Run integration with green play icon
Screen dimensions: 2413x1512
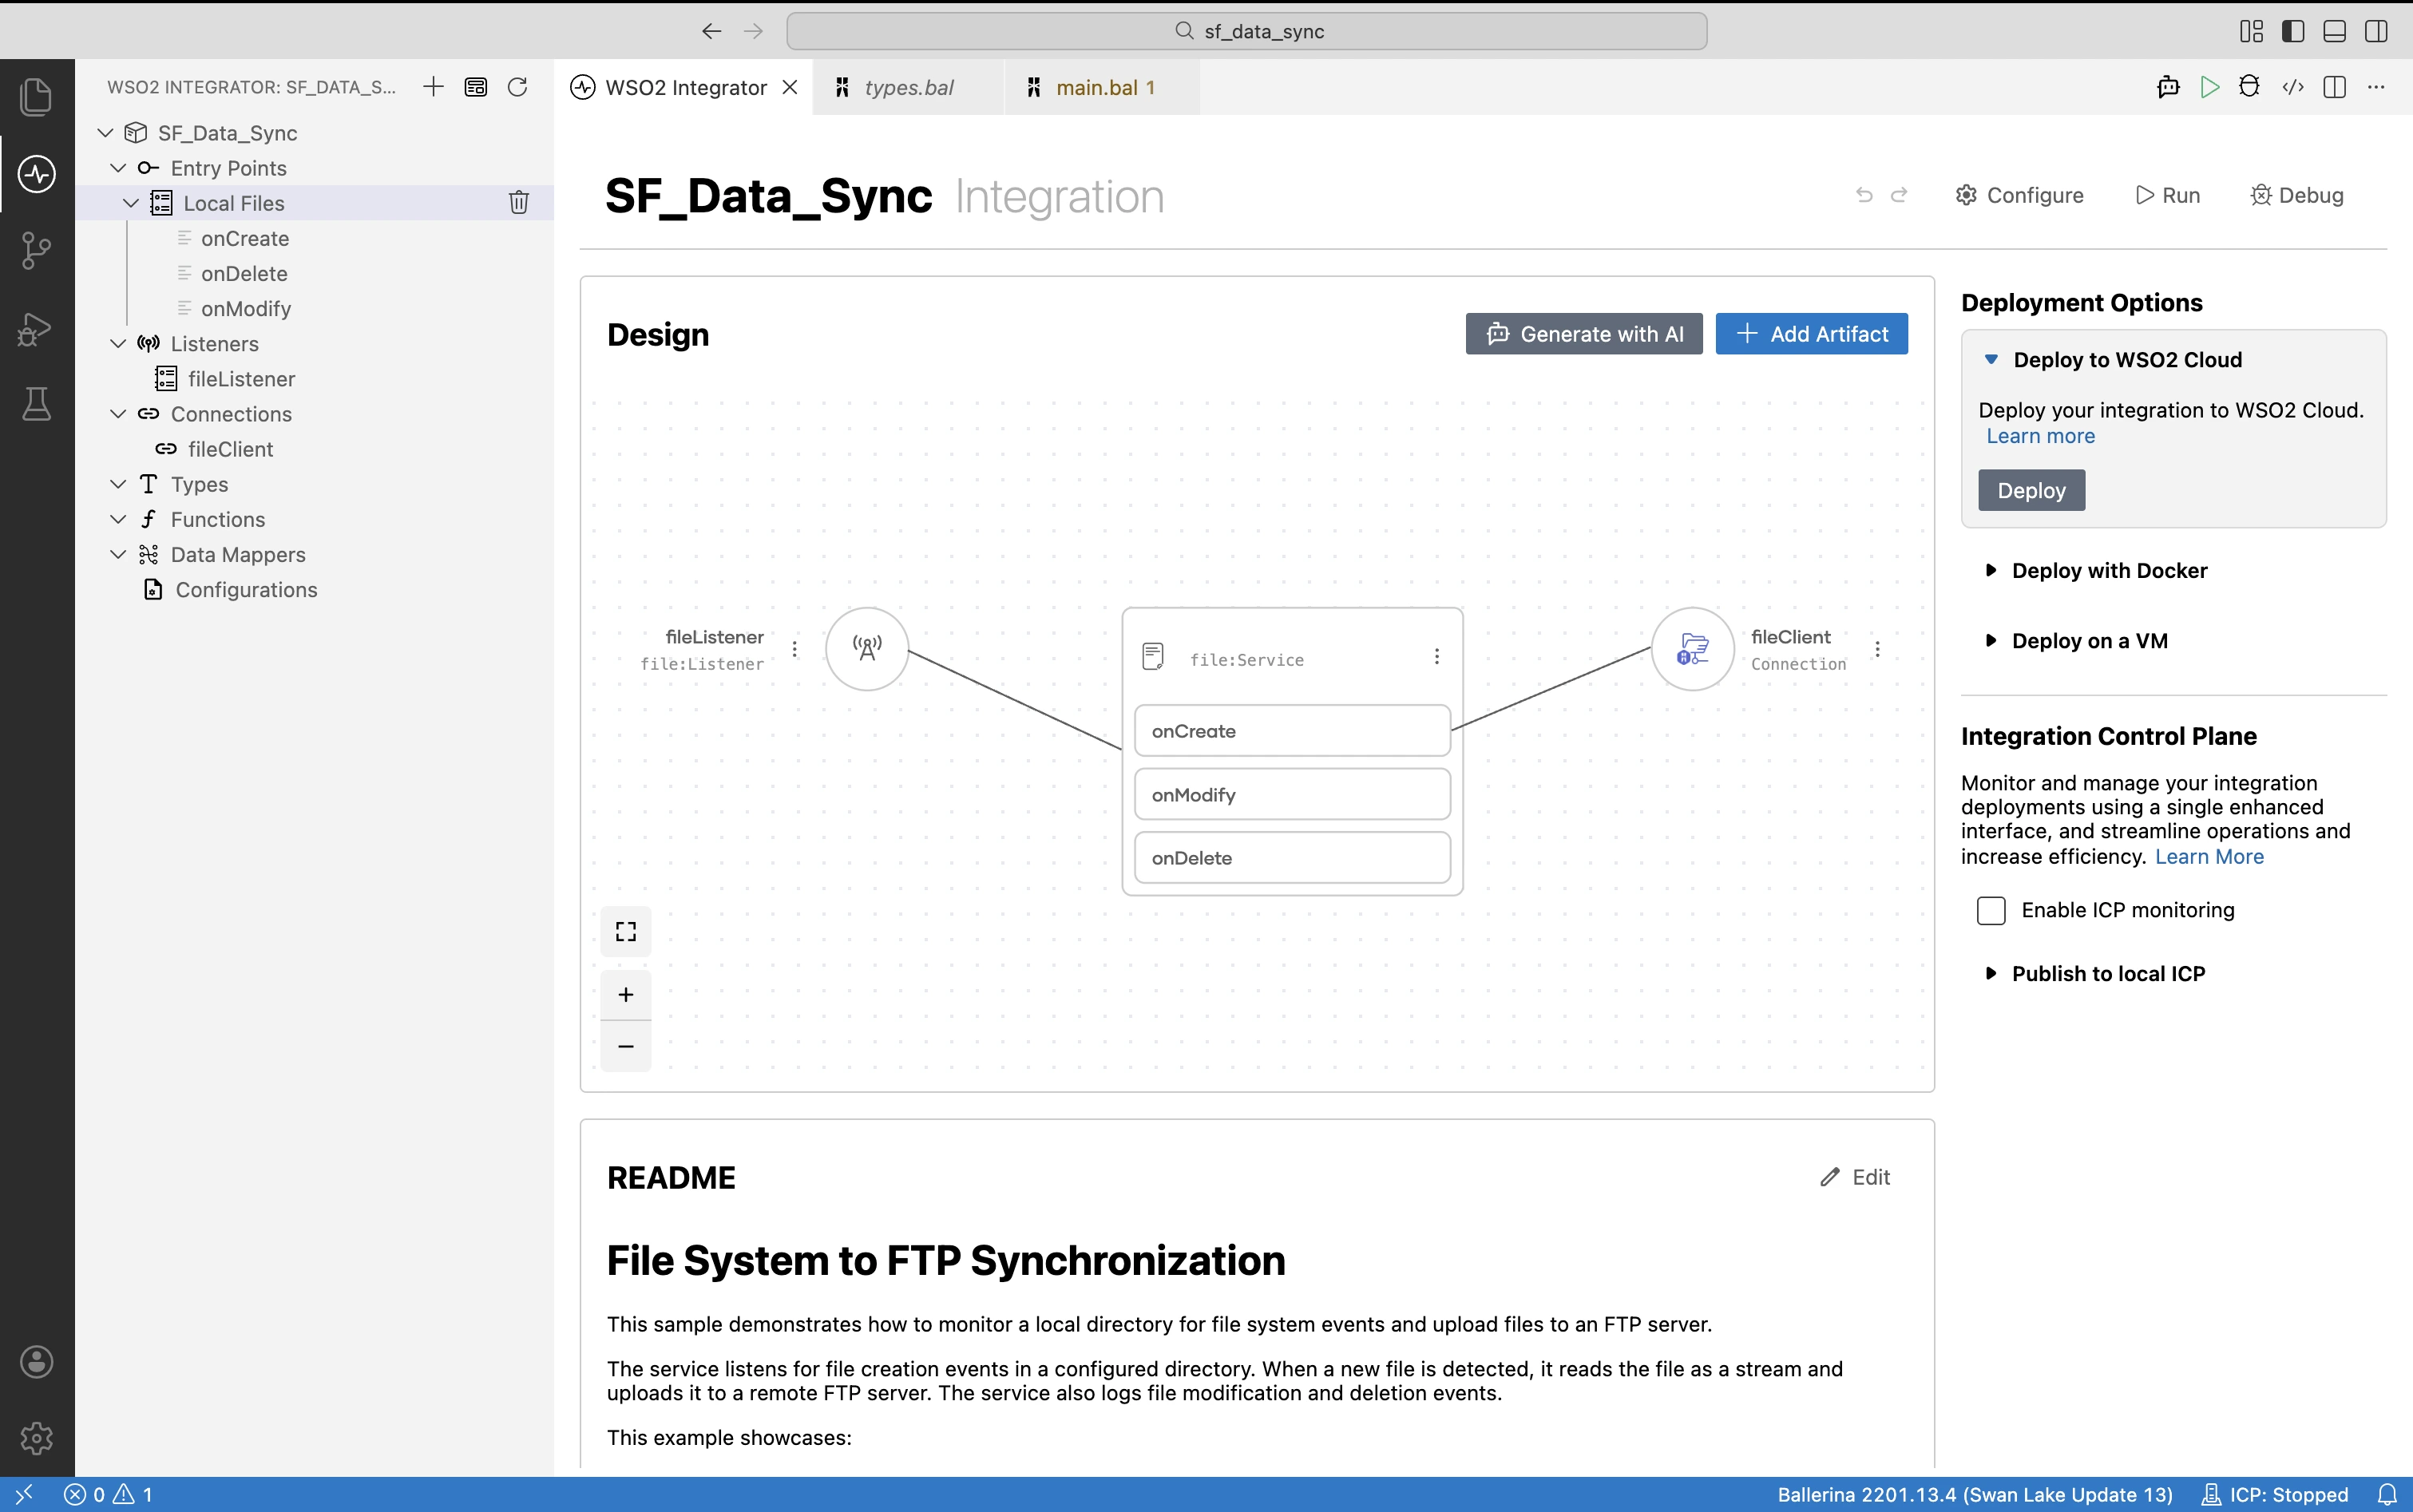(x=2210, y=87)
